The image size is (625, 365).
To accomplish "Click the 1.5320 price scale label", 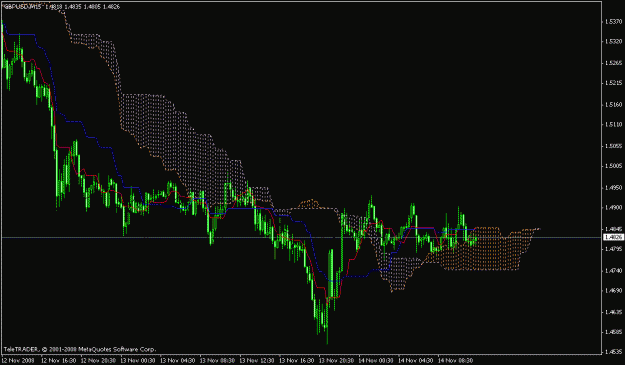I will click(613, 41).
